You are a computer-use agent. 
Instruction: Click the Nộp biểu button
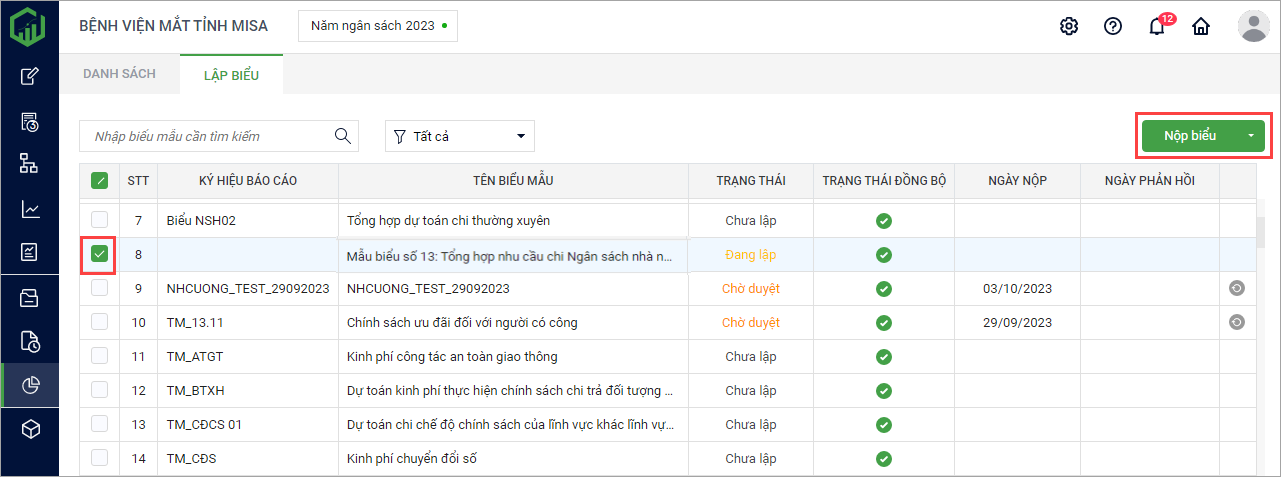pos(1189,136)
